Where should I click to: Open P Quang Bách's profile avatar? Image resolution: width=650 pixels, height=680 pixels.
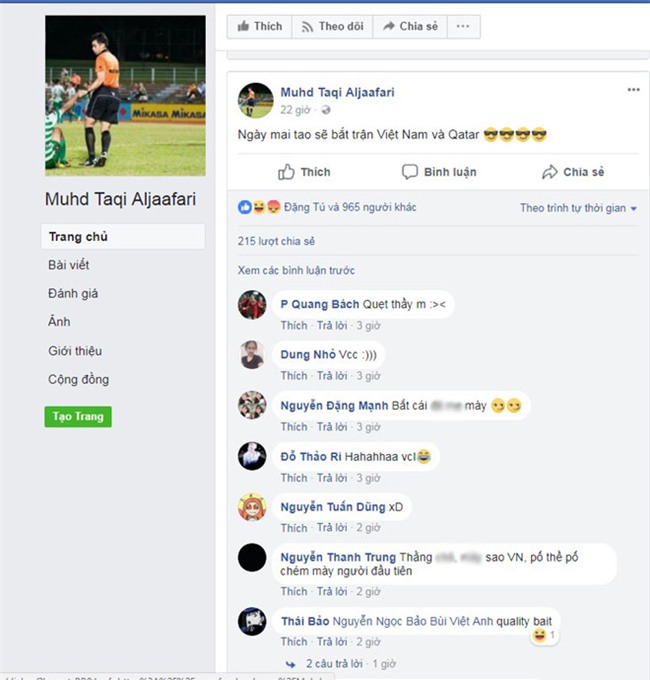(x=252, y=305)
